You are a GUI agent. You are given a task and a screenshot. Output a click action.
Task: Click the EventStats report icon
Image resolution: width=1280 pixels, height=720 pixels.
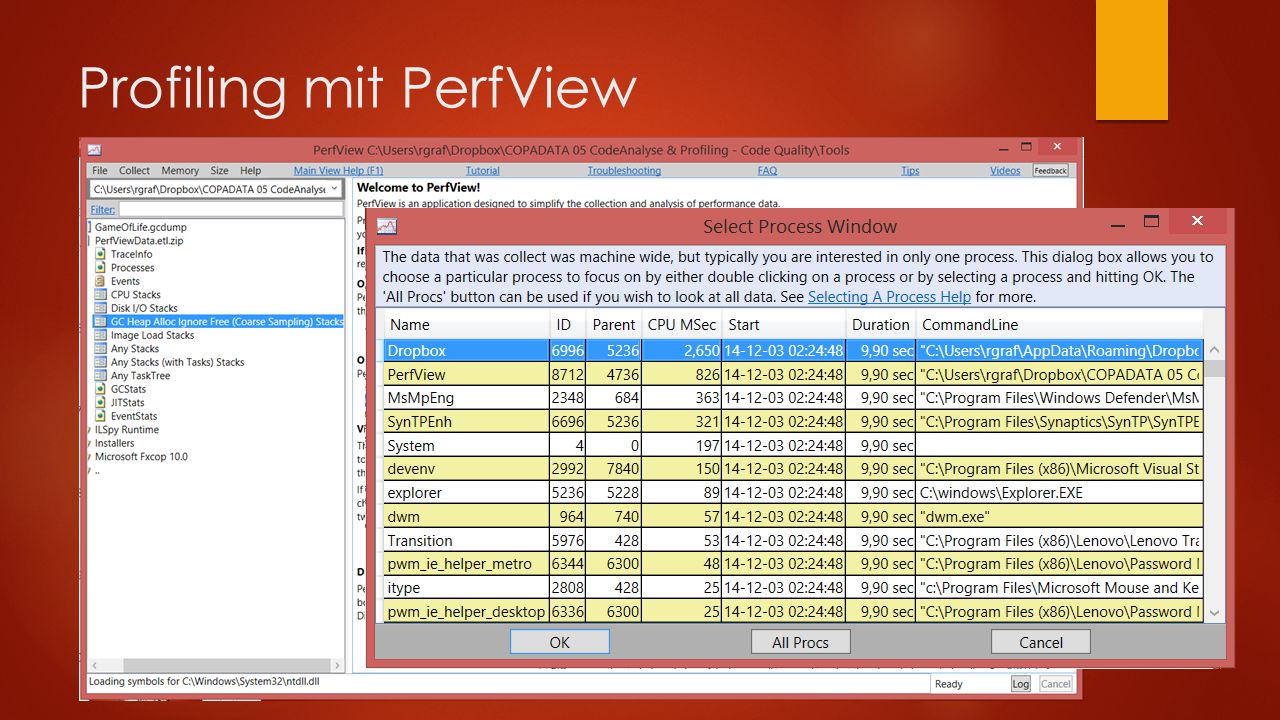[x=101, y=416]
